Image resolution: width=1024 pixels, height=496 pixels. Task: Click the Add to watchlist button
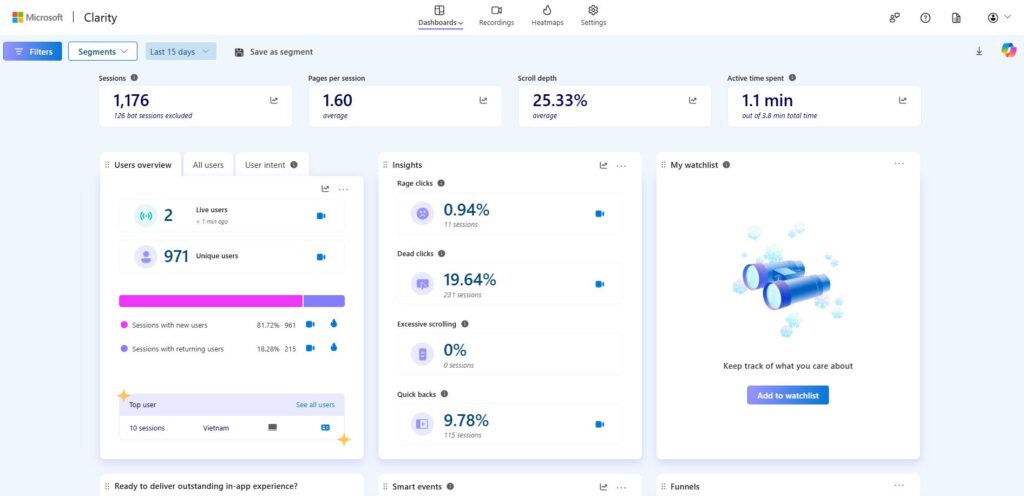[x=787, y=395]
